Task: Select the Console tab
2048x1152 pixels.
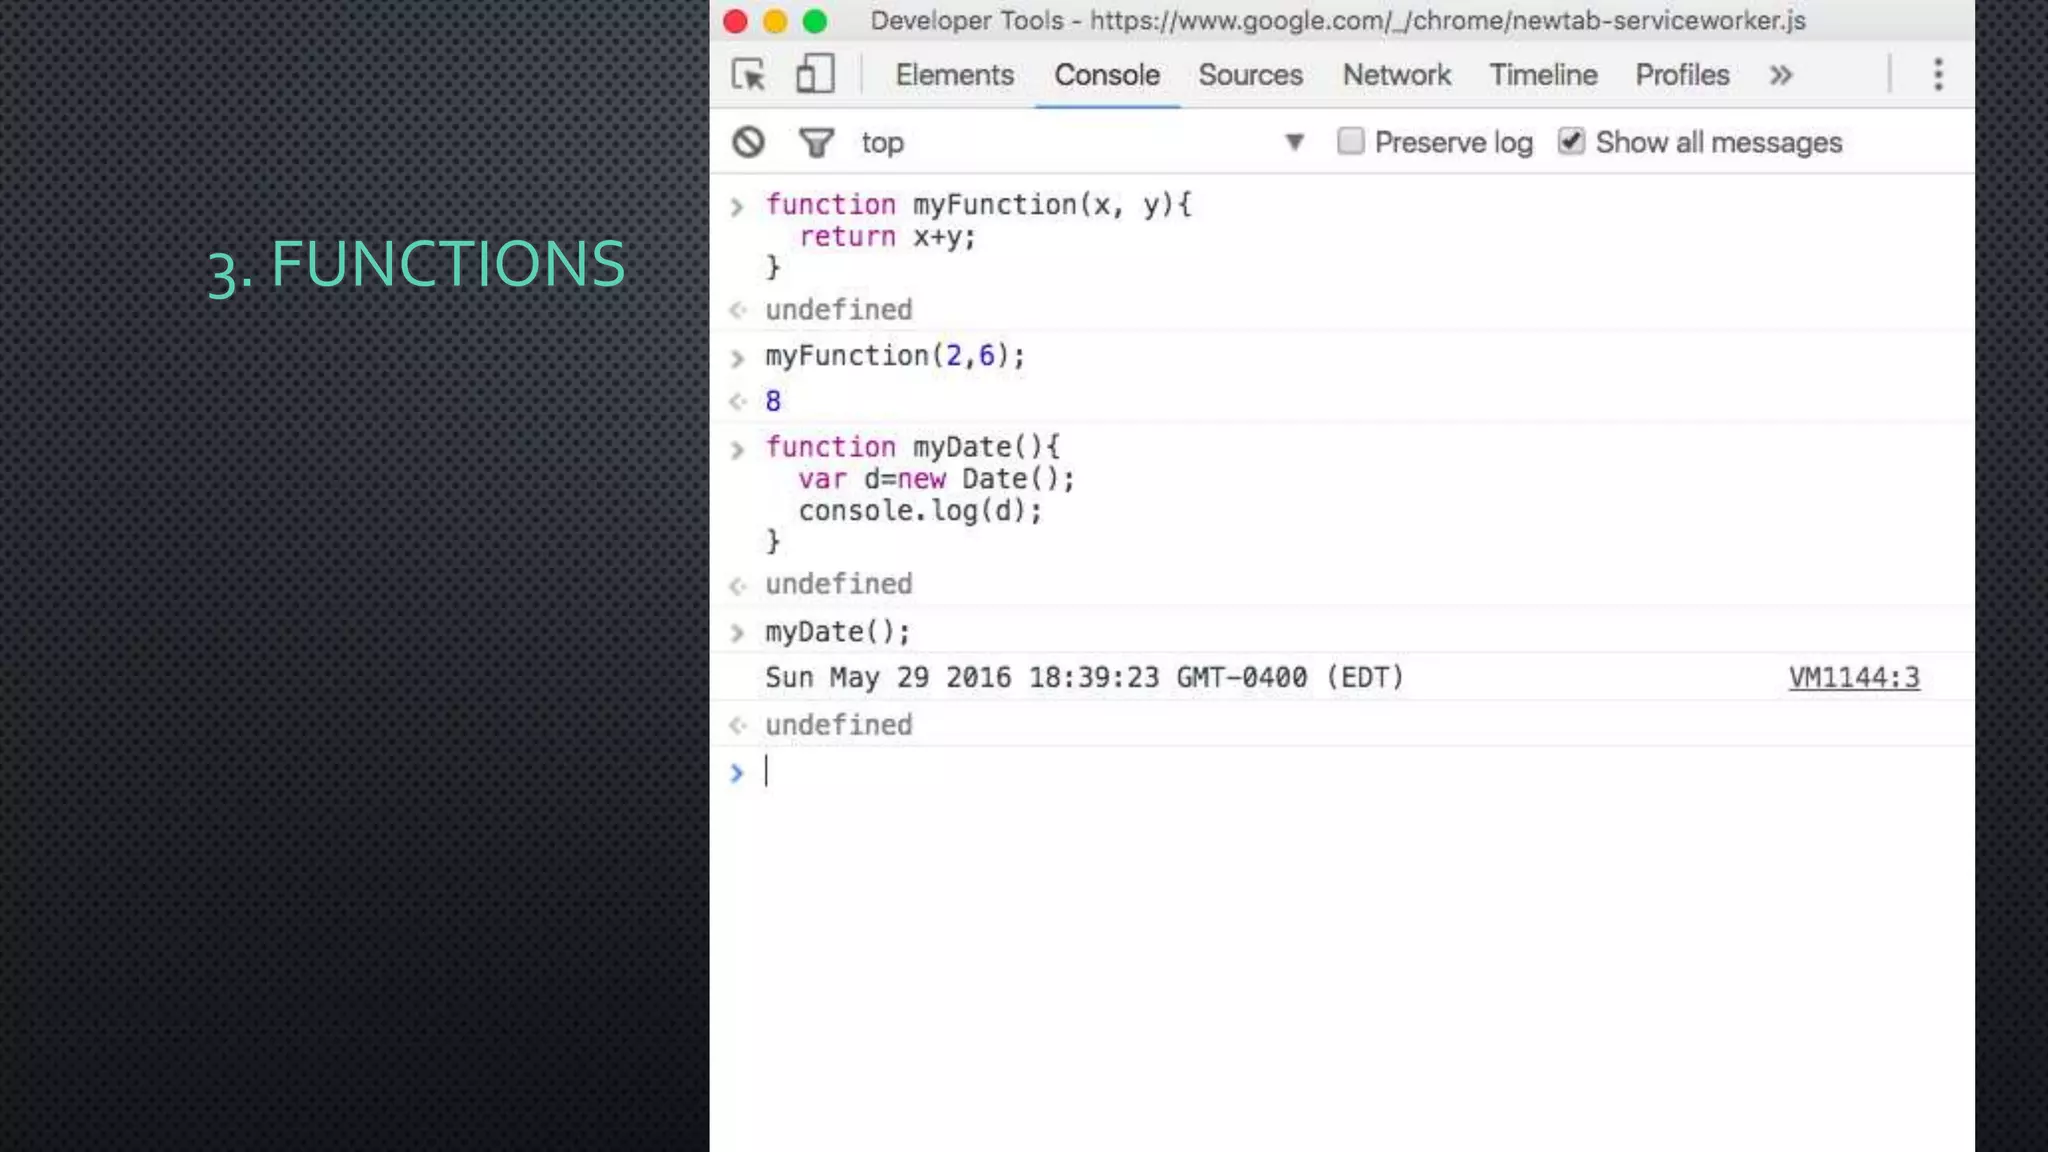Action: [1107, 75]
